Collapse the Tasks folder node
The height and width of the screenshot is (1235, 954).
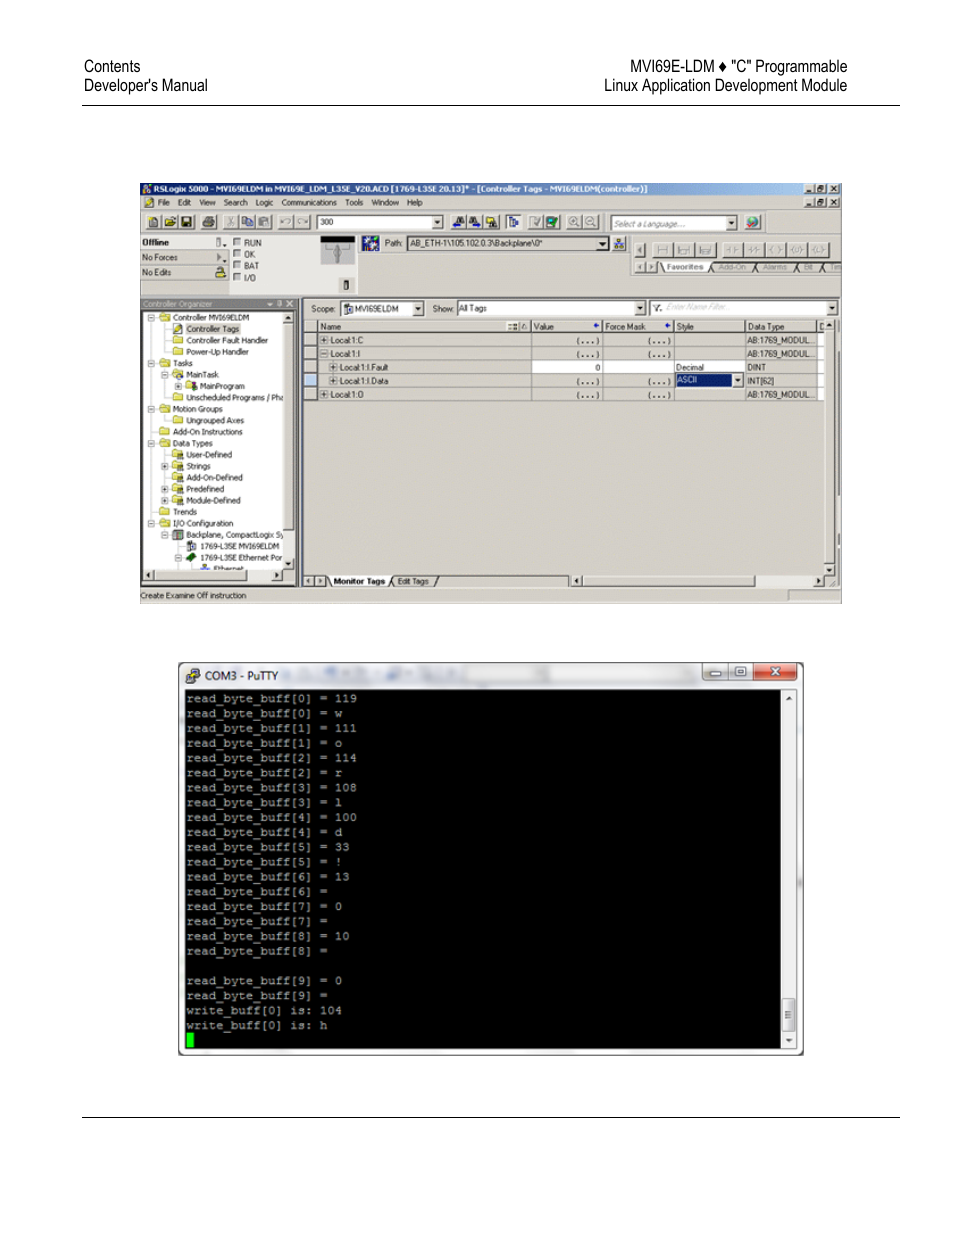[152, 363]
